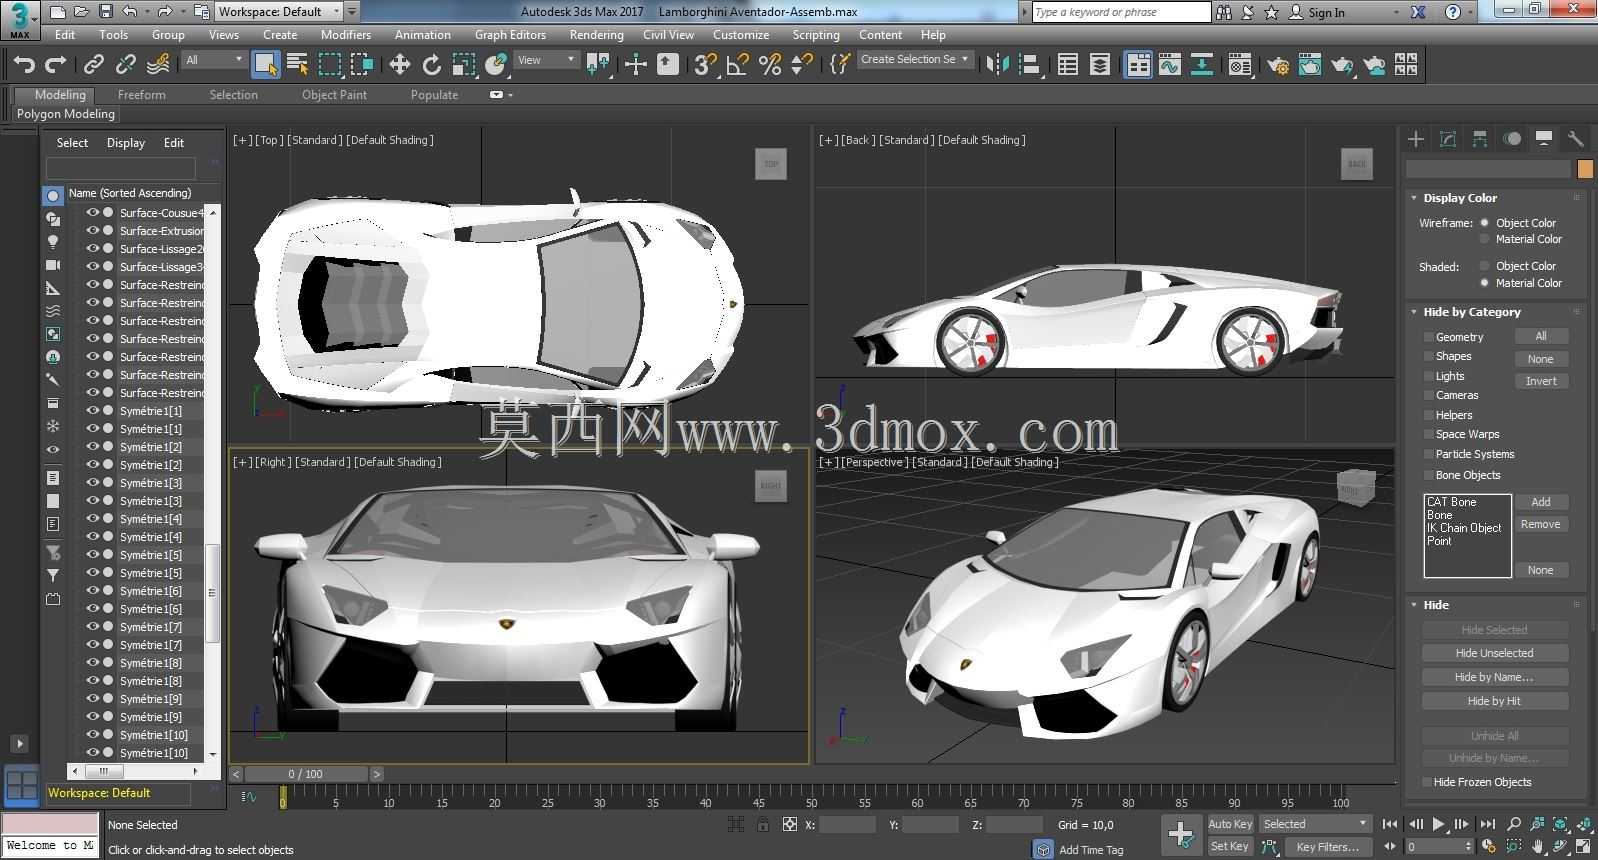
Task: Toggle visibility eye of Surface-Extrusion row
Action: point(92,231)
